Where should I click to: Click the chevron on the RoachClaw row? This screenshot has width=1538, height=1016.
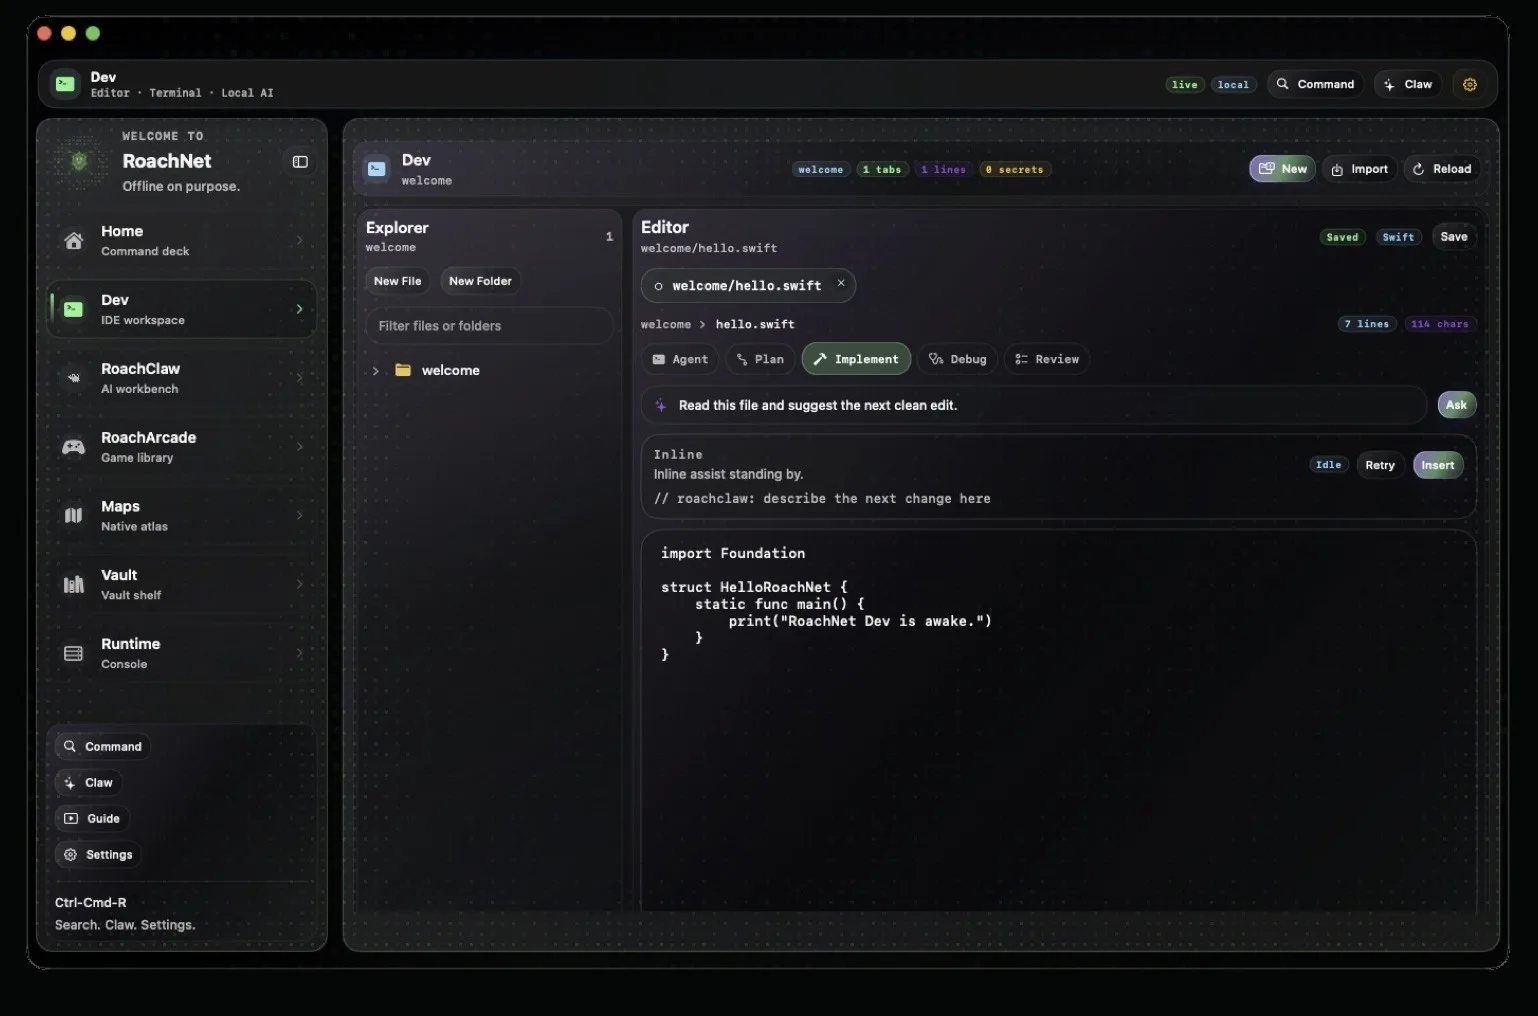[x=299, y=378]
